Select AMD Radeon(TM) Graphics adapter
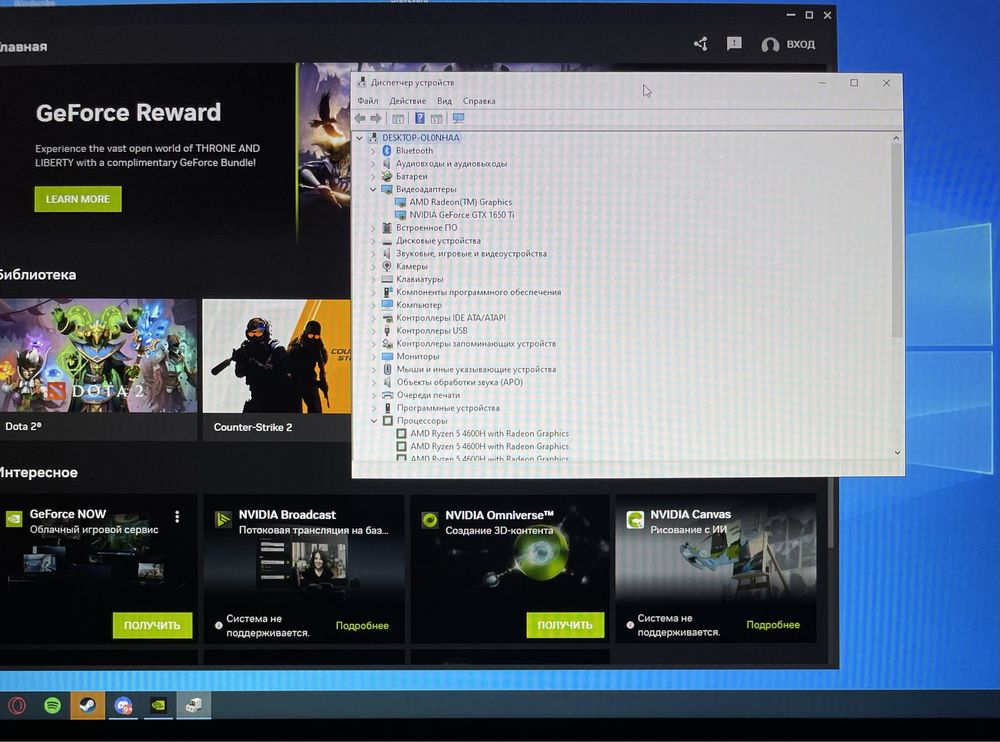Viewport: 1000px width, 742px height. 460,202
